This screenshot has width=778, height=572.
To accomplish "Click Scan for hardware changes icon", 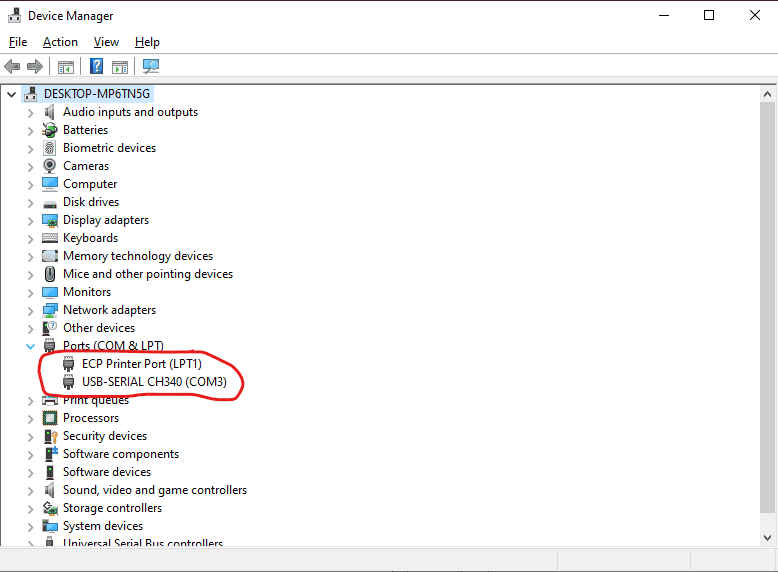I will (x=151, y=67).
